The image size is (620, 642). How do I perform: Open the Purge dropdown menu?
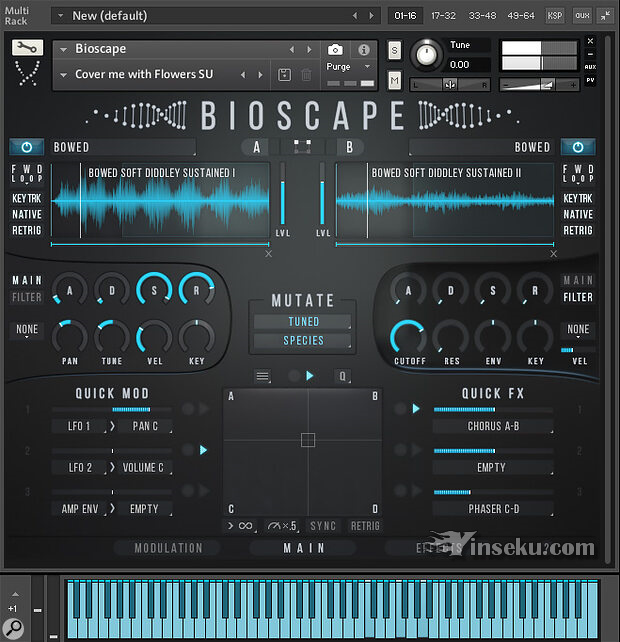point(349,67)
